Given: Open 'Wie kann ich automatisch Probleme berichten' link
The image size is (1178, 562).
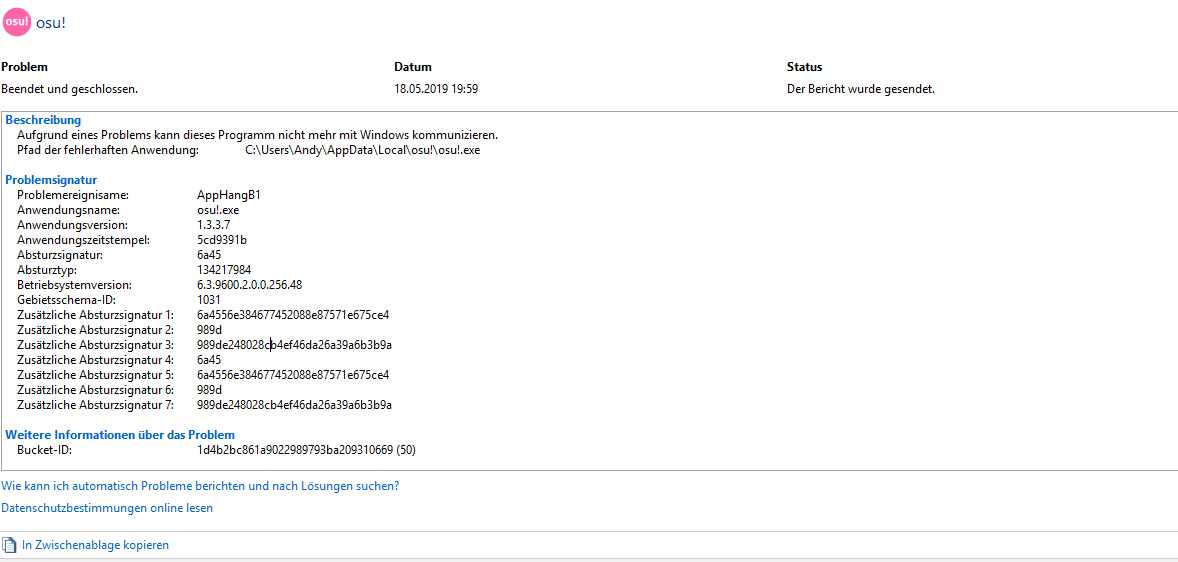Looking at the screenshot, I should (200, 485).
